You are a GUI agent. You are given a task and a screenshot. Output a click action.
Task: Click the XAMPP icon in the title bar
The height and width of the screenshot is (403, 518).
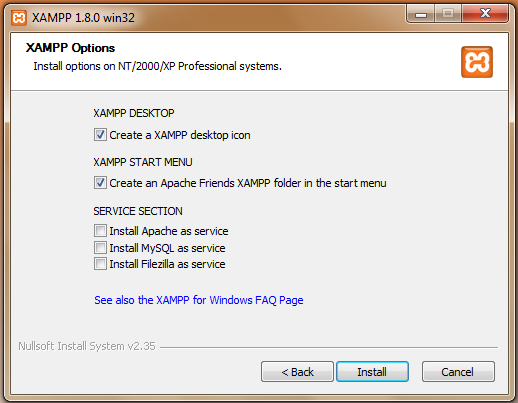[19, 18]
